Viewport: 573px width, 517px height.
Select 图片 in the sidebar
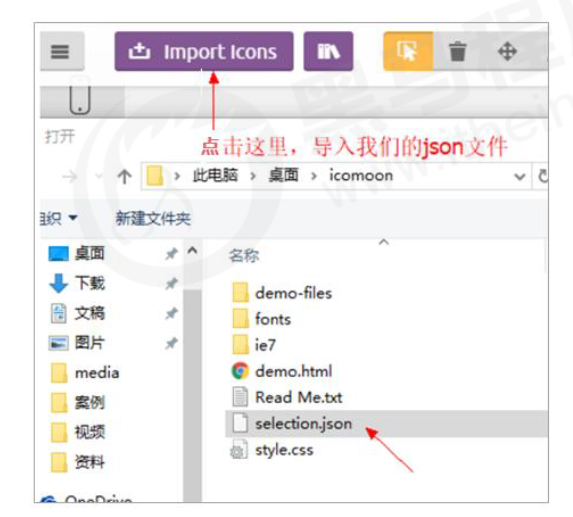(x=90, y=343)
